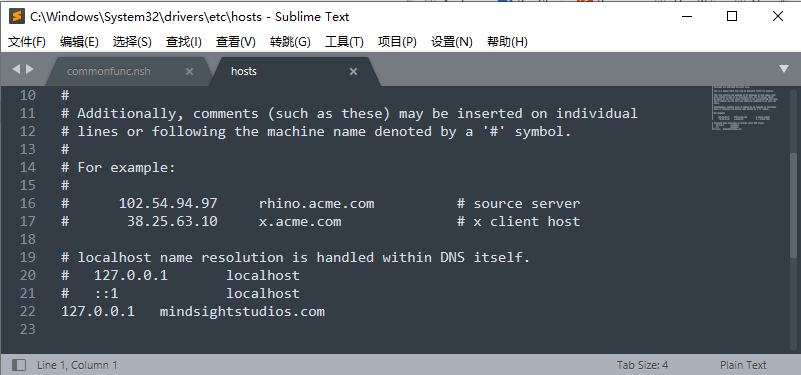Click localhost on line 20
Screen dimensions: 801x375
click(263, 275)
